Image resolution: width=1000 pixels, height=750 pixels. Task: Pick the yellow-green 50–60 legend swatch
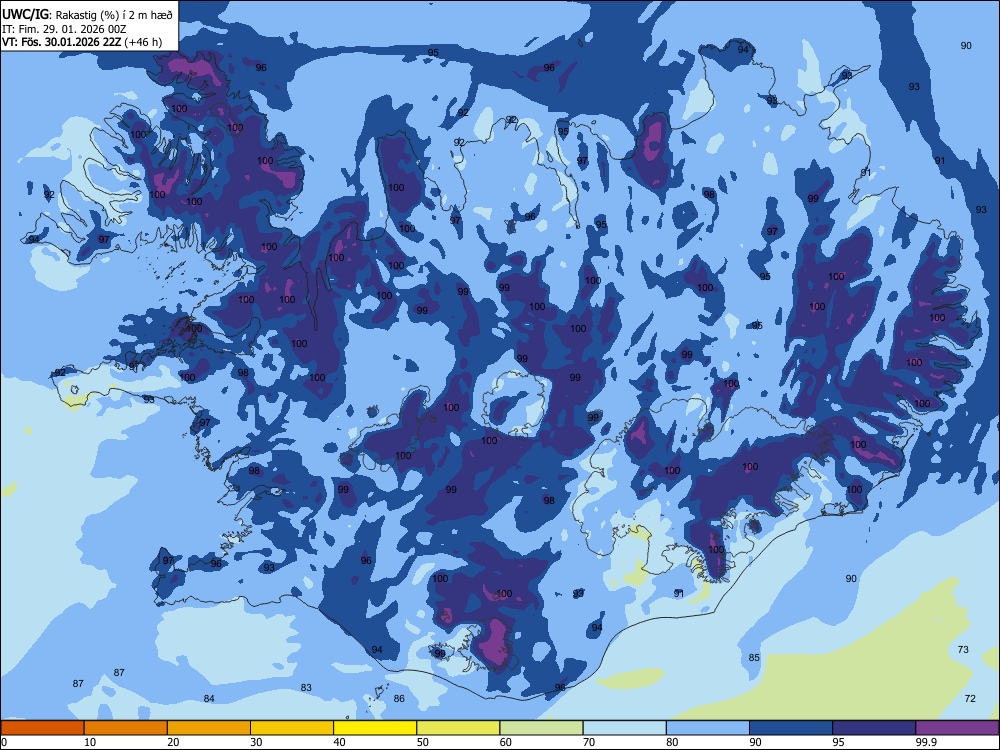click(x=458, y=728)
